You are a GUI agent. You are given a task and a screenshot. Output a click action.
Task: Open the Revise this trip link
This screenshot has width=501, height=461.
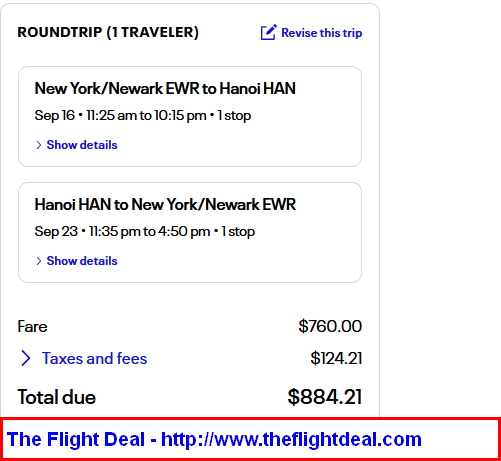tap(321, 33)
